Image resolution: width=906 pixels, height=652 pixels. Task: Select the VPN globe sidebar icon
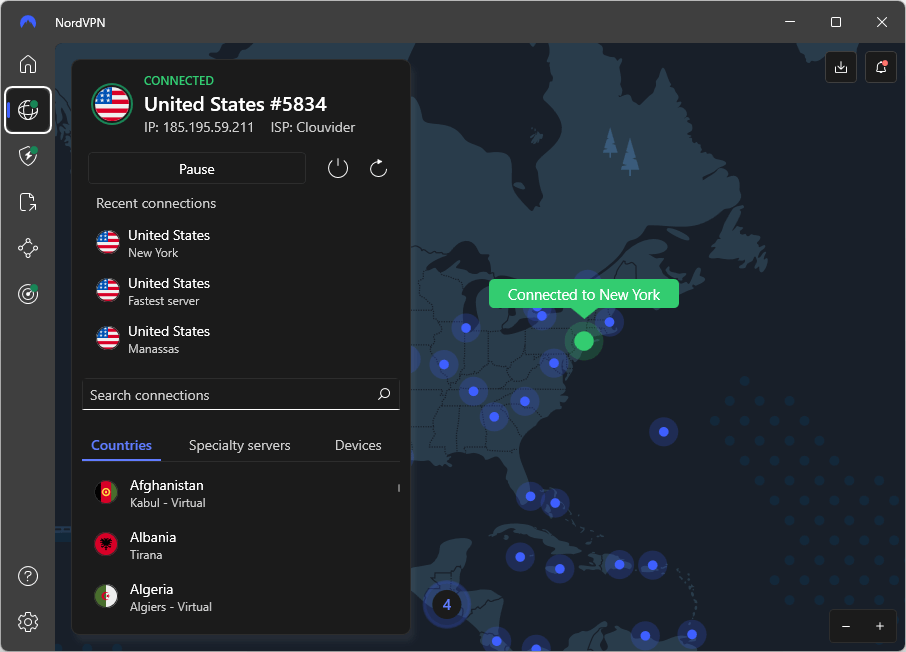[28, 110]
